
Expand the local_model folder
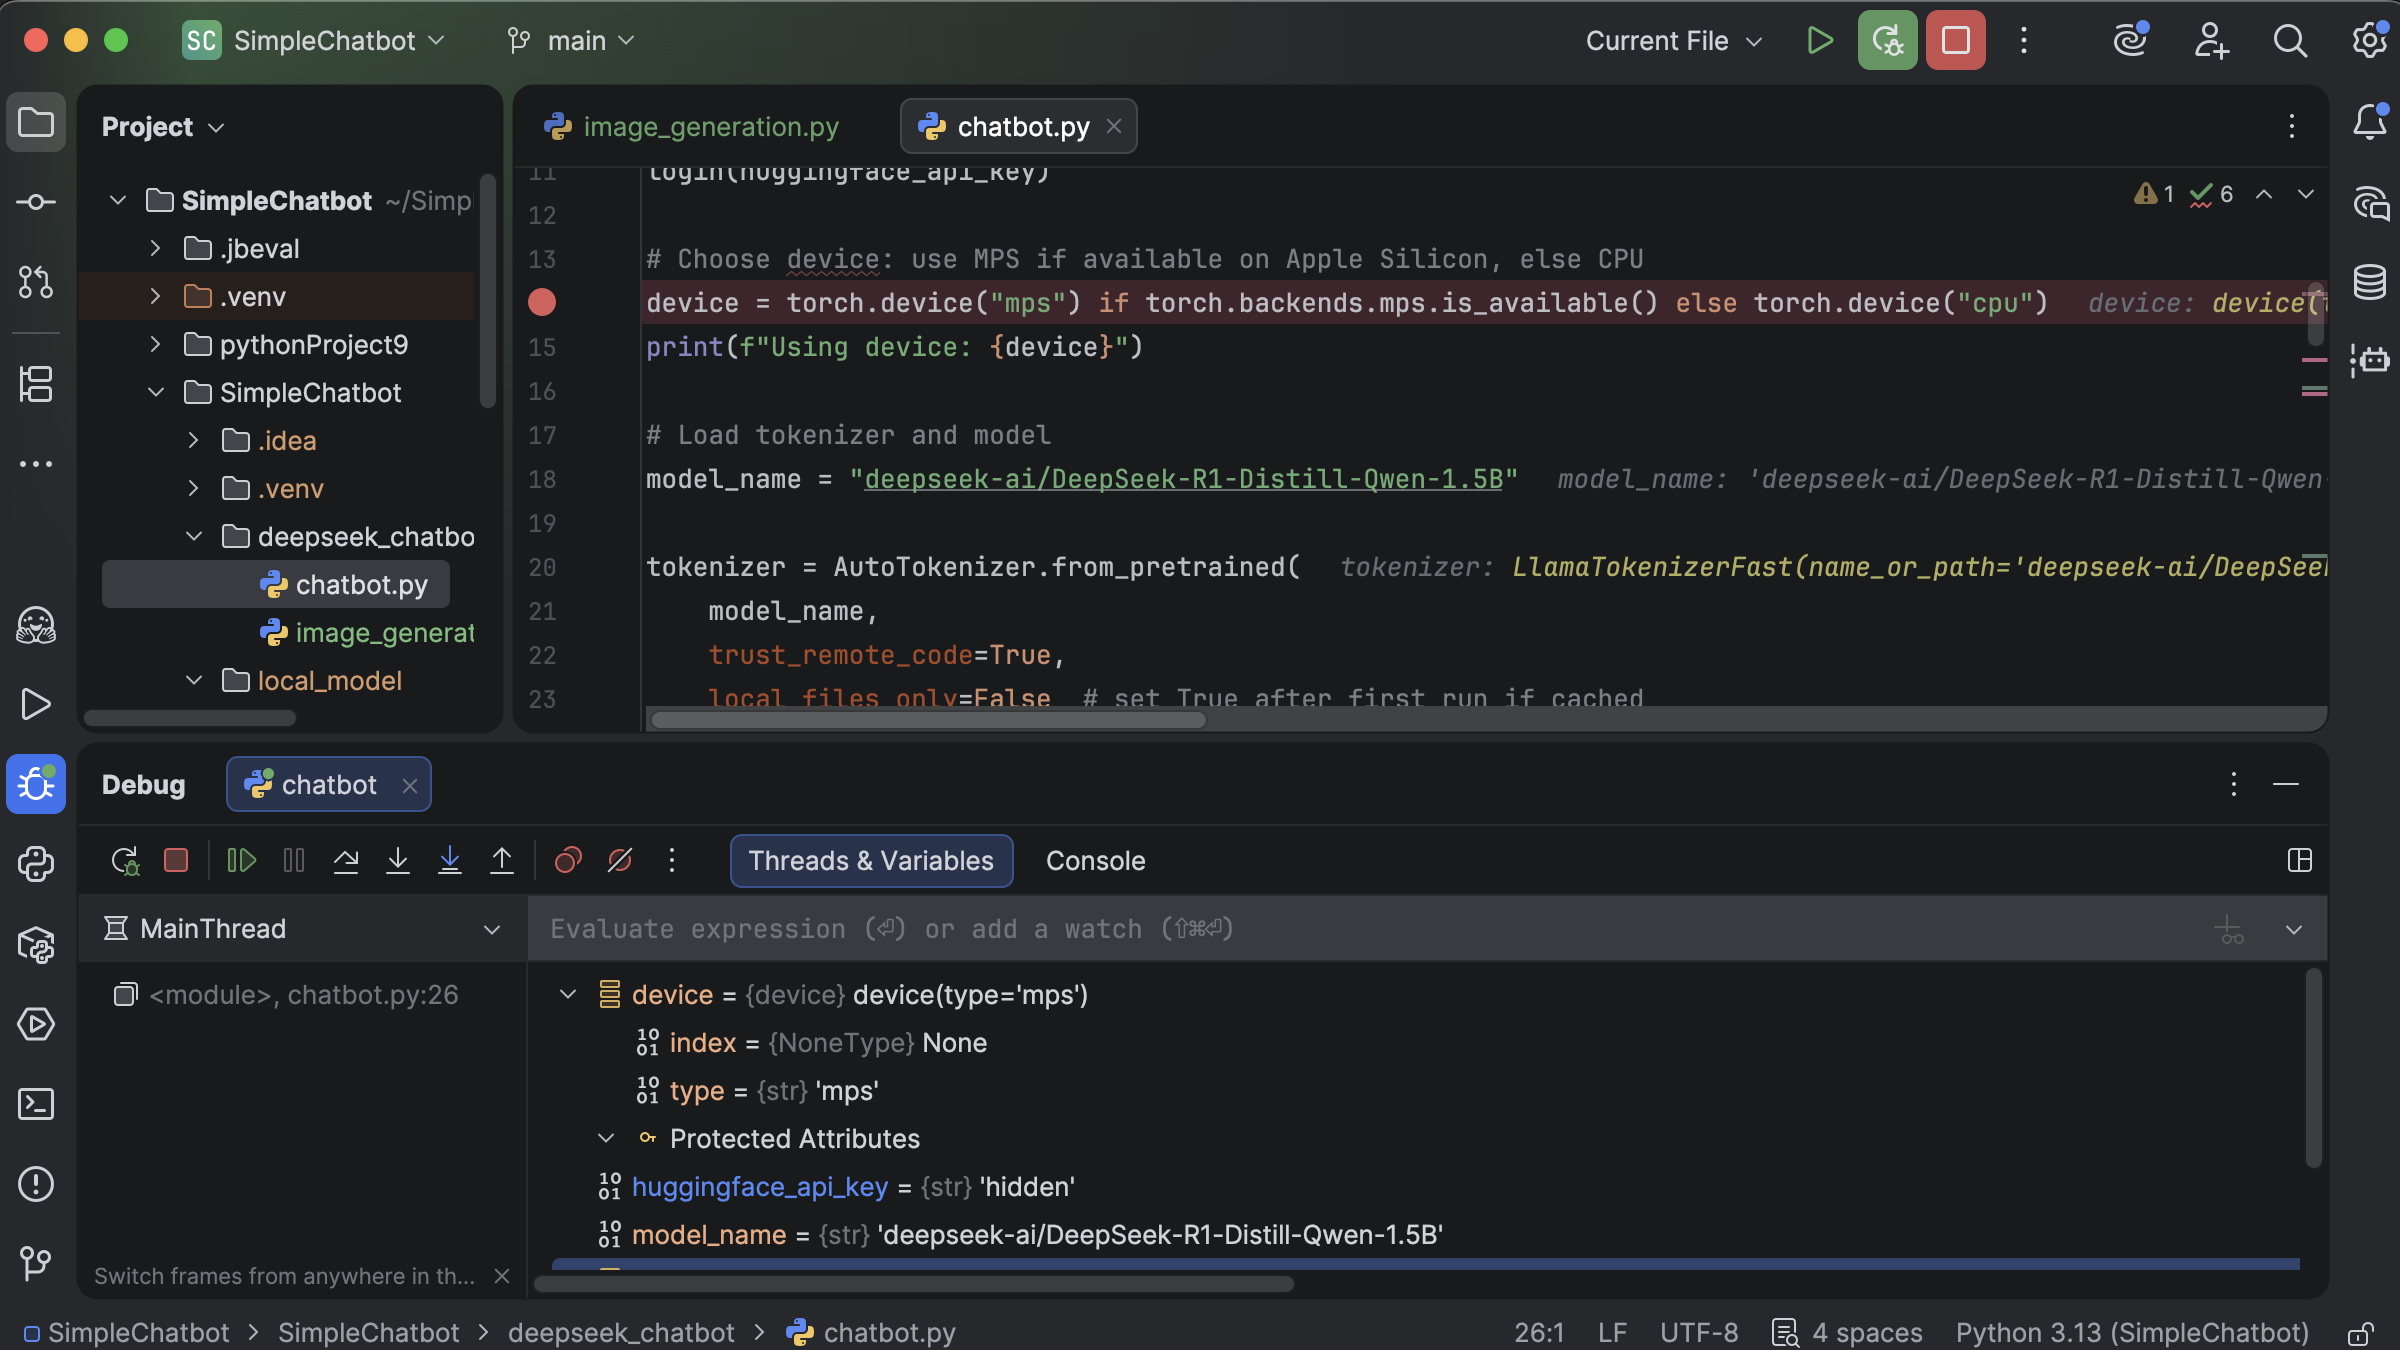(x=195, y=680)
